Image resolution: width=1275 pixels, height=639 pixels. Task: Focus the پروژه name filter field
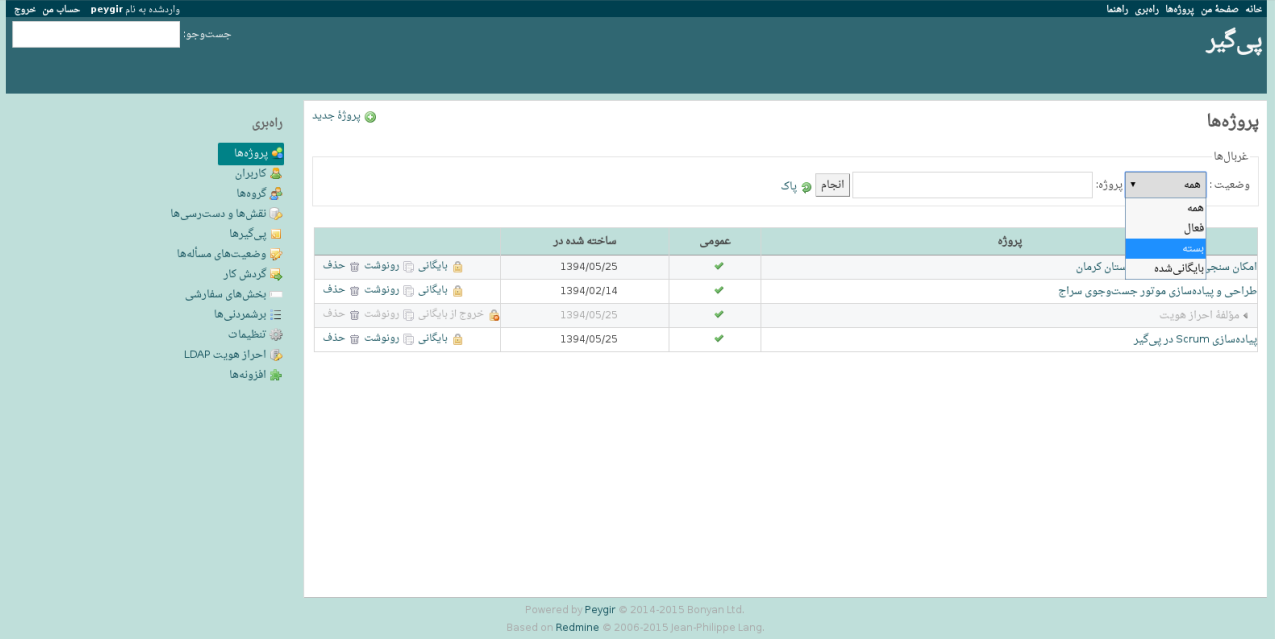click(972, 185)
